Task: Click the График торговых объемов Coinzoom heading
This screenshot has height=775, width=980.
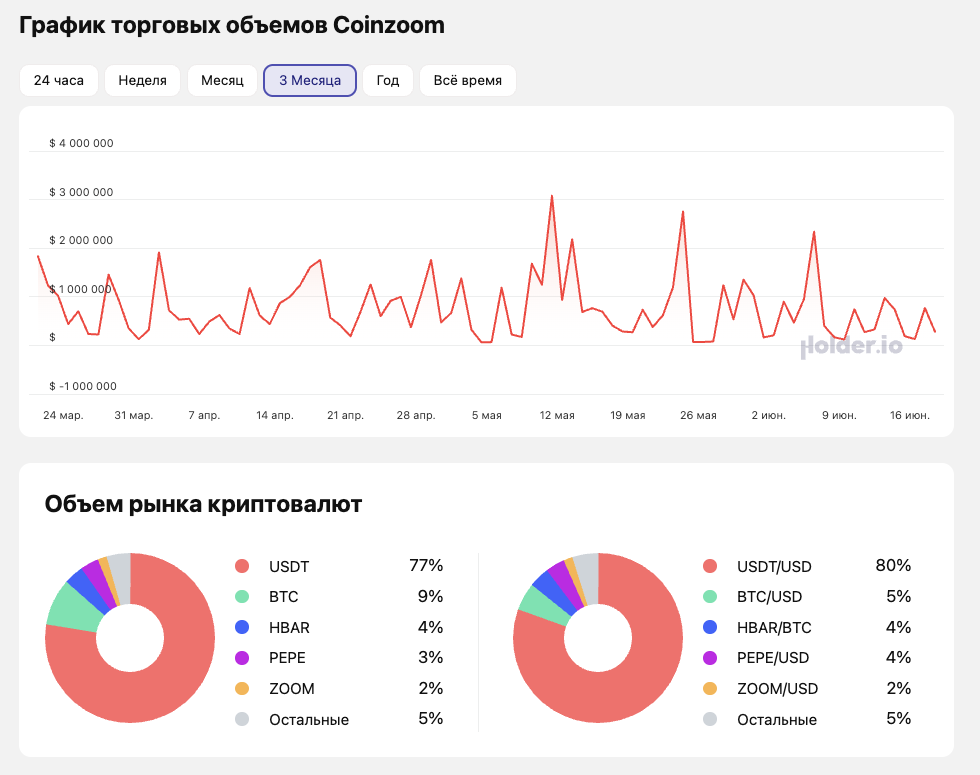Action: (x=232, y=26)
